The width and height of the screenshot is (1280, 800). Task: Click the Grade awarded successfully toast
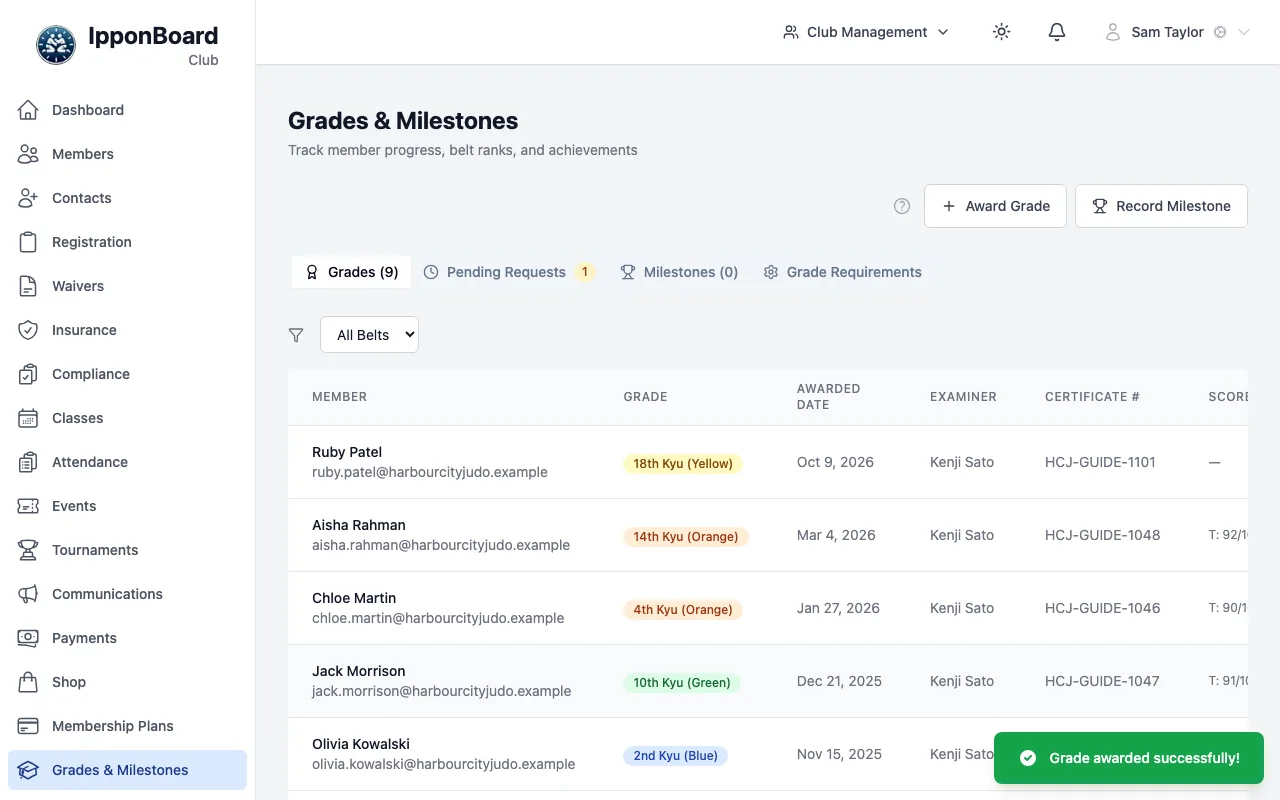pos(1129,758)
